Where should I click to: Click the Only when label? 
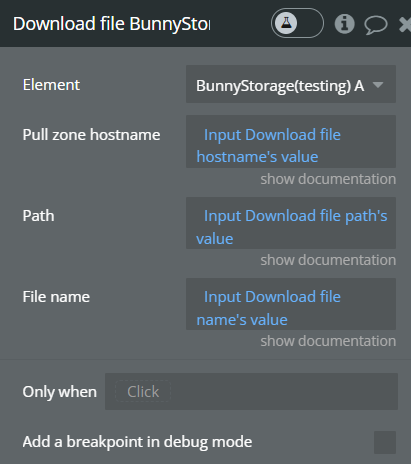[x=60, y=392]
